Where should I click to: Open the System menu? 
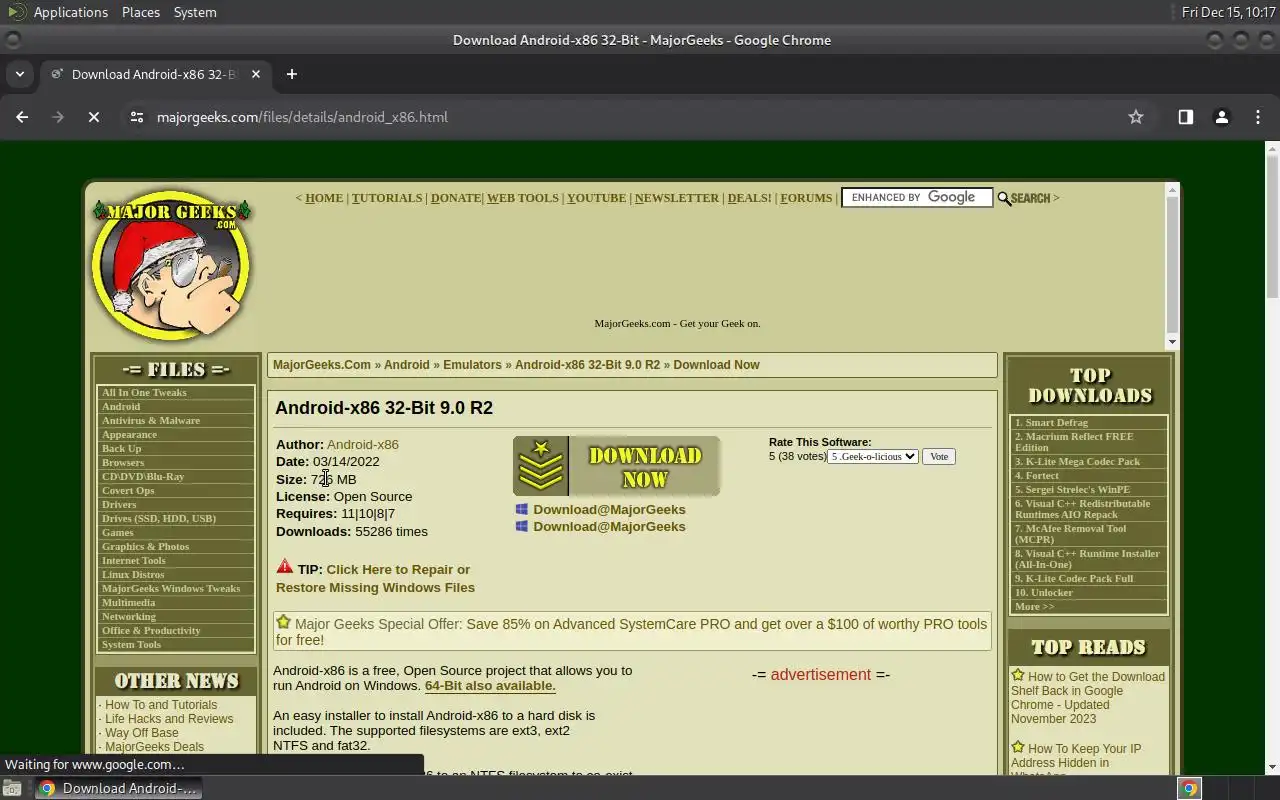point(195,12)
